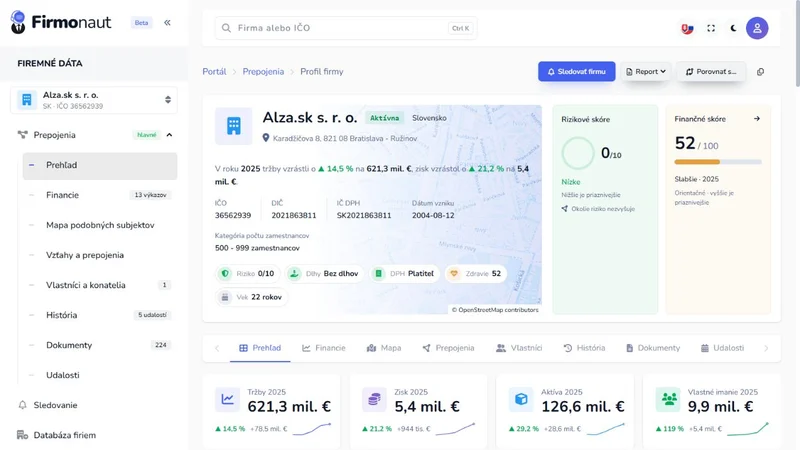Screen dimensions: 800x450
Task: Open História in sidebar
Action: (100, 315)
